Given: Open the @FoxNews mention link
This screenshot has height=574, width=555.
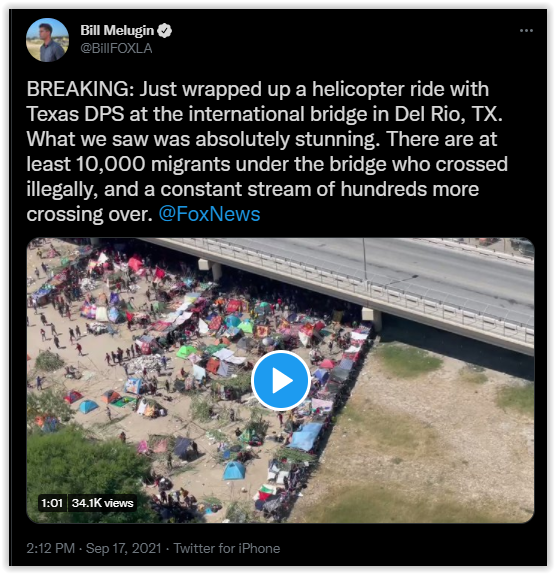Looking at the screenshot, I should tap(209, 214).
